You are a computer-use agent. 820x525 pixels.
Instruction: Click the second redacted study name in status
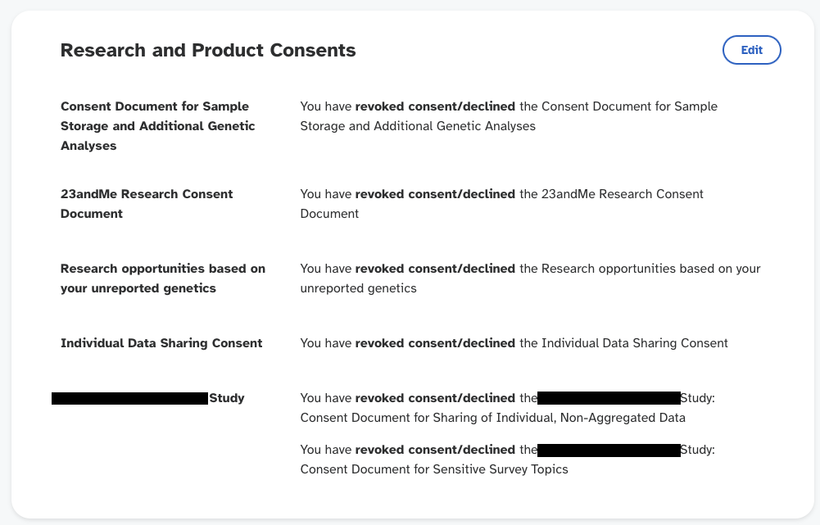point(609,450)
